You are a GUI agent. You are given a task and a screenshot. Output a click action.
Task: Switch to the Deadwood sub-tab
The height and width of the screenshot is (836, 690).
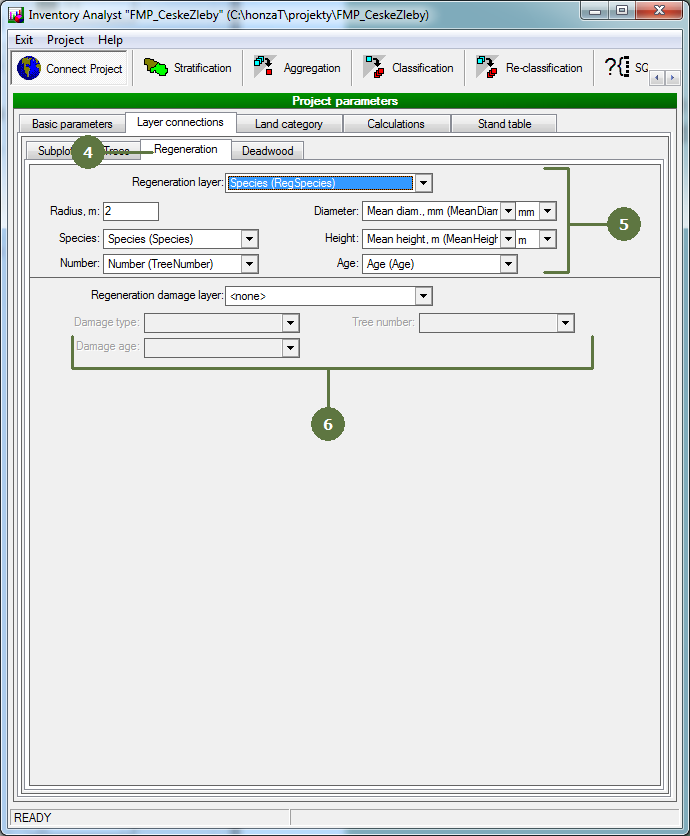(x=267, y=151)
